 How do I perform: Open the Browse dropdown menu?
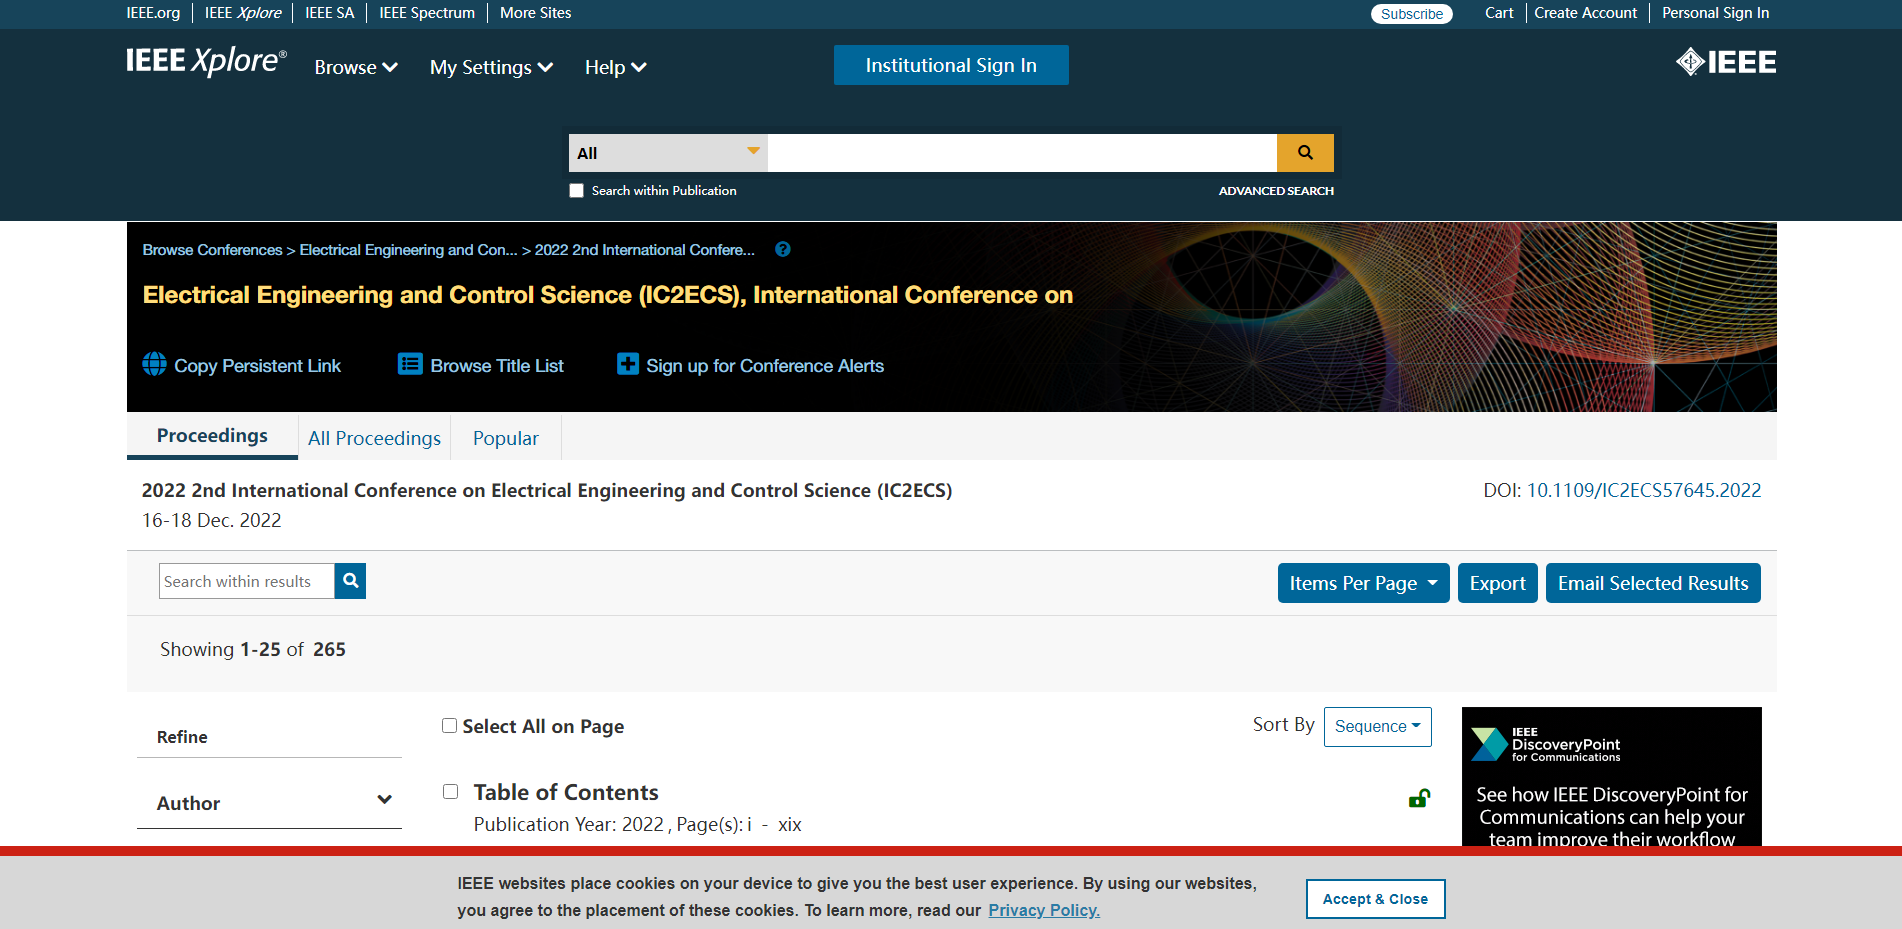[x=356, y=67]
